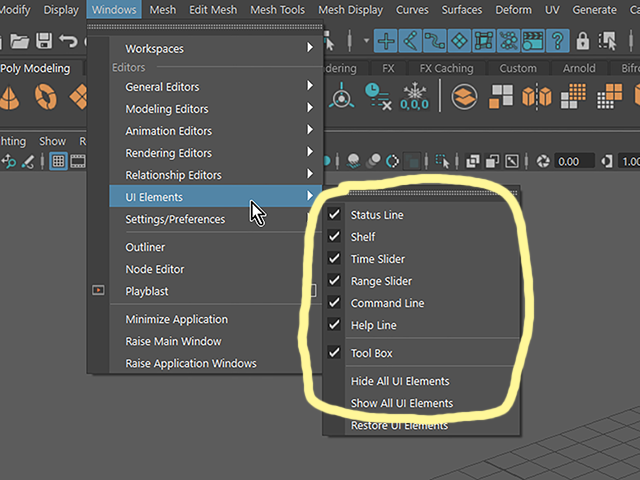Create a polygon torus from shelf

pyautogui.click(x=45, y=97)
